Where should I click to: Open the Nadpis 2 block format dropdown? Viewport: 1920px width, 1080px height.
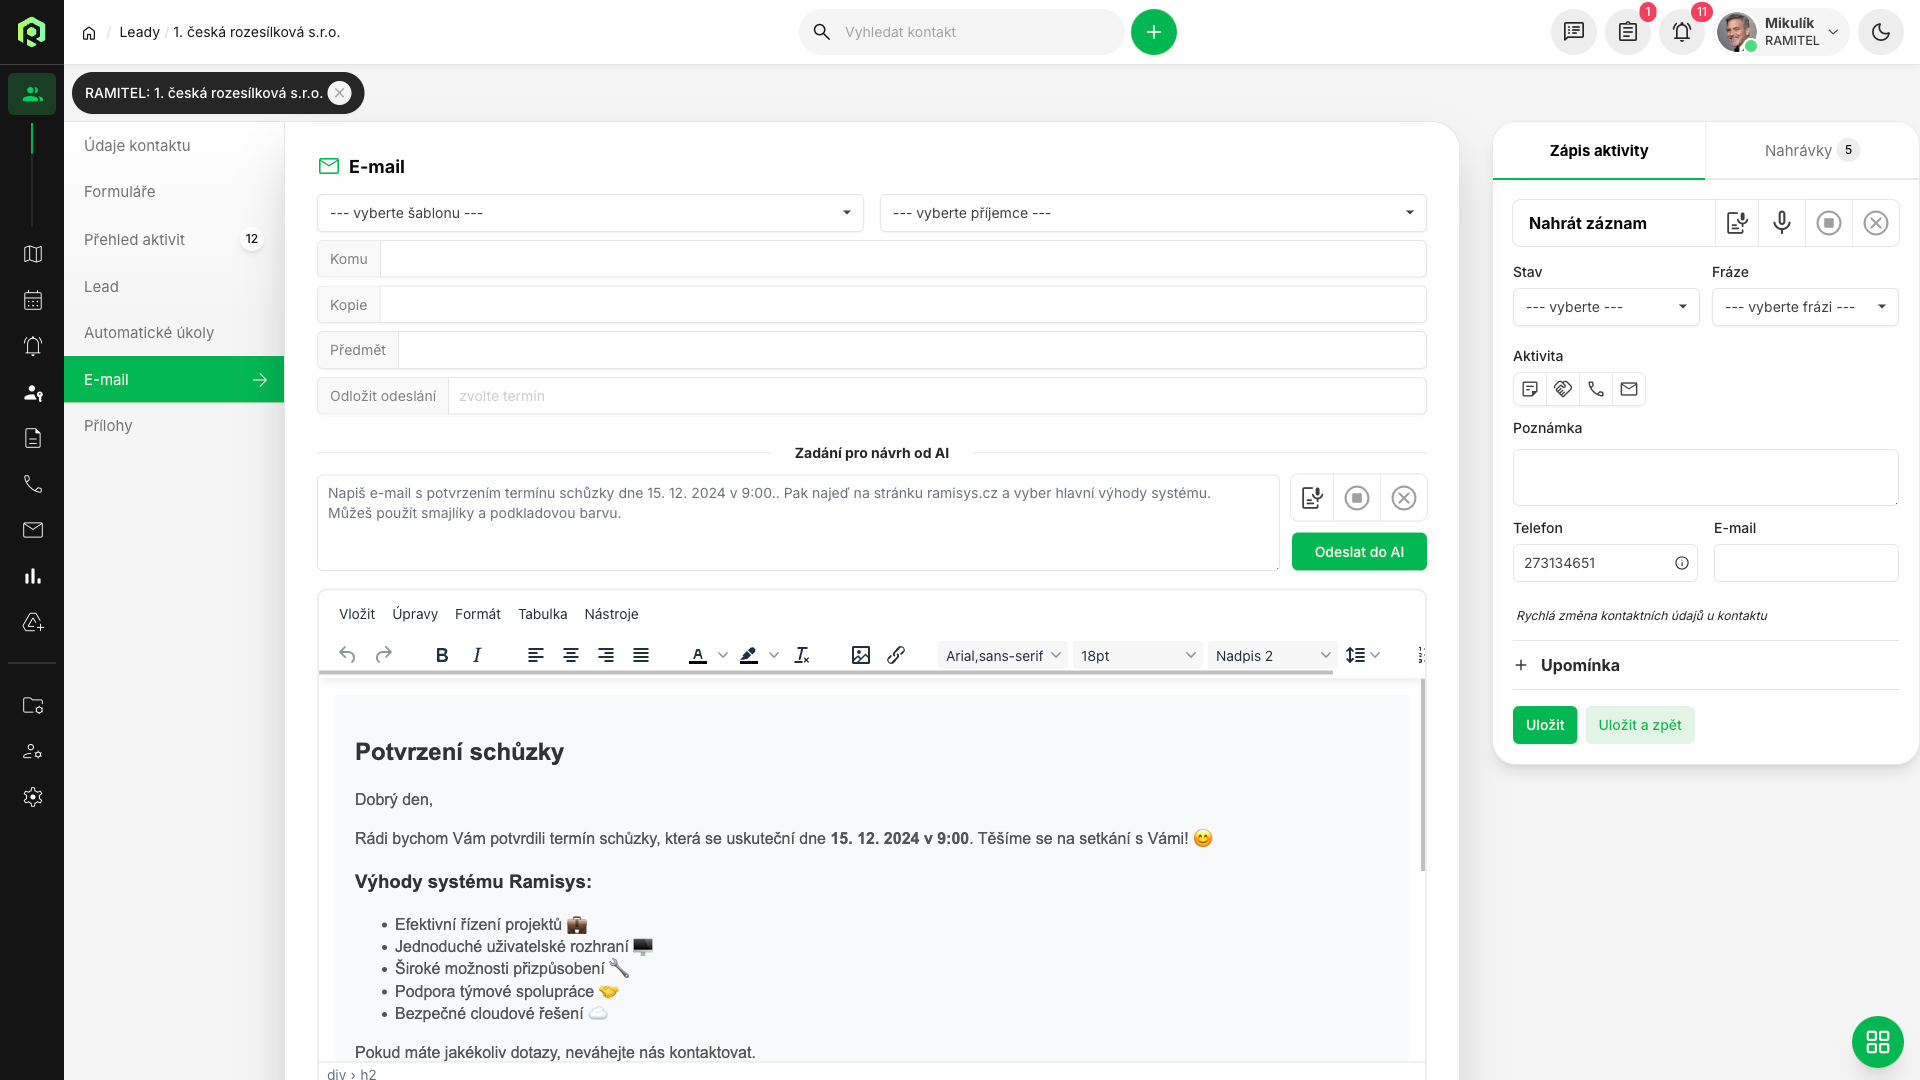click(1273, 655)
